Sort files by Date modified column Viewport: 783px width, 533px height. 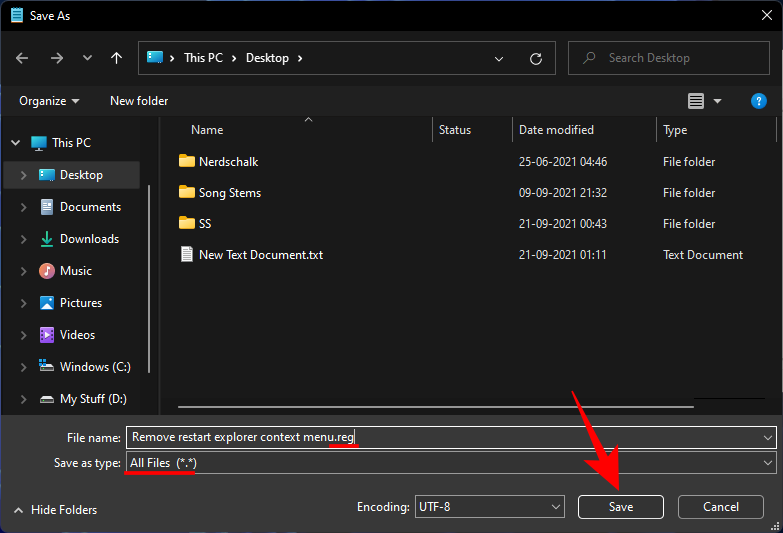556,130
